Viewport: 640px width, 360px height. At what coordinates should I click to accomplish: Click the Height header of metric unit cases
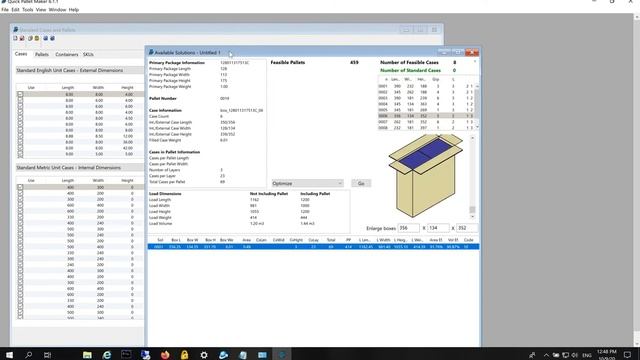coord(127,180)
